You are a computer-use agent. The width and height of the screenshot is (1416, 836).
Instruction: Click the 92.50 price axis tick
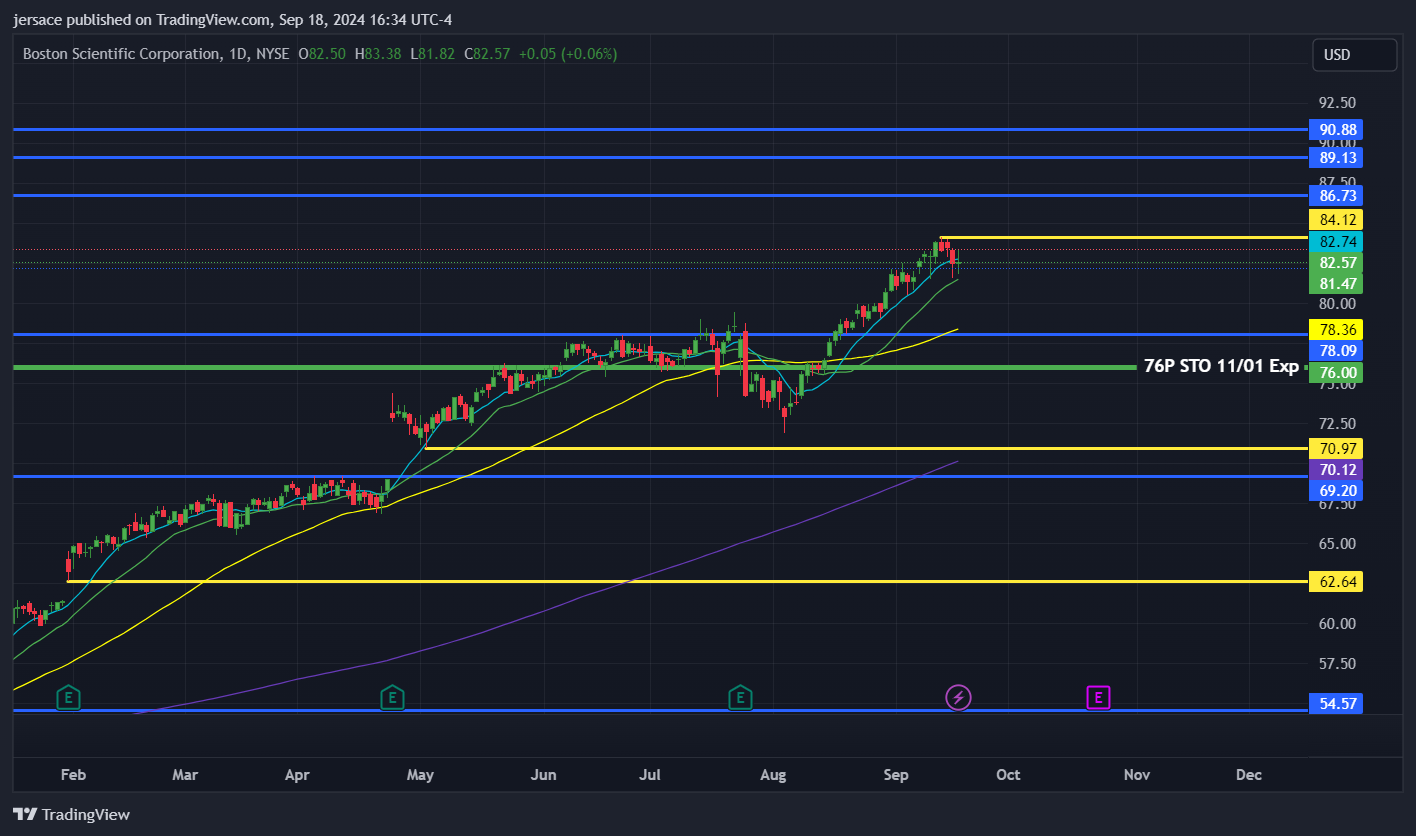point(1337,103)
